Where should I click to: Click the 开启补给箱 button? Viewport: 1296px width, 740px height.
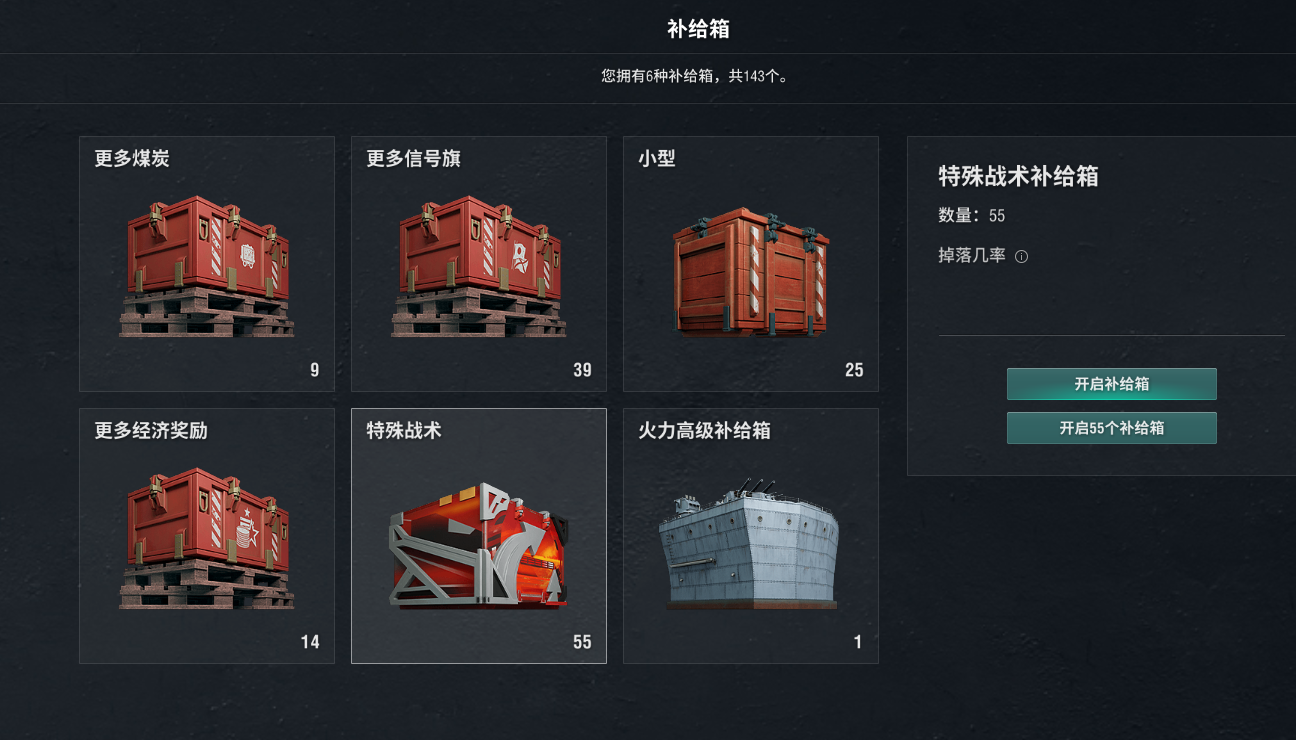click(x=1111, y=384)
